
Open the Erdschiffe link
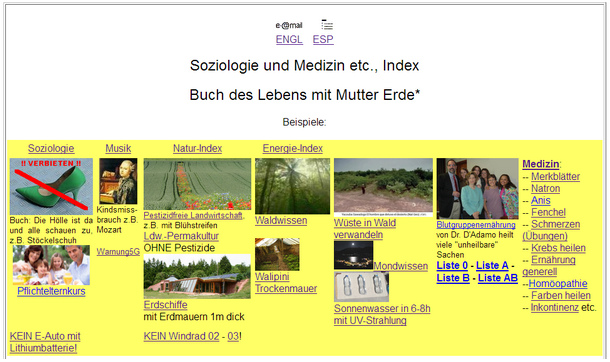(x=166, y=305)
